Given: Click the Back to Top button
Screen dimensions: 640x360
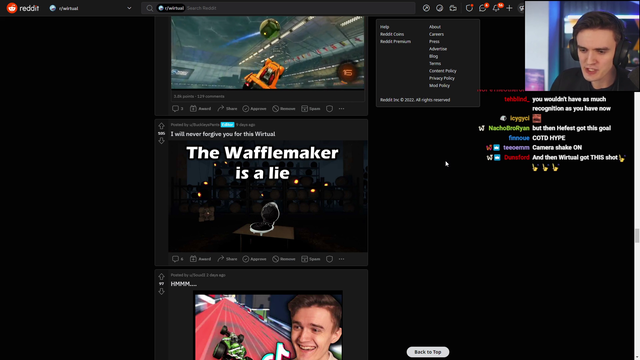Looking at the screenshot, I should (x=428, y=352).
